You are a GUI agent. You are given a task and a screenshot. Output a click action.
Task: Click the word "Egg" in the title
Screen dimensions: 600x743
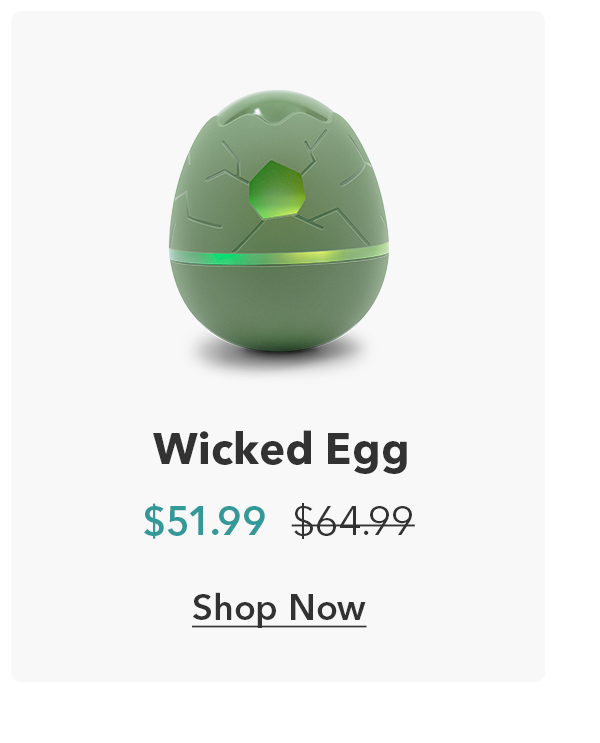[x=367, y=451]
